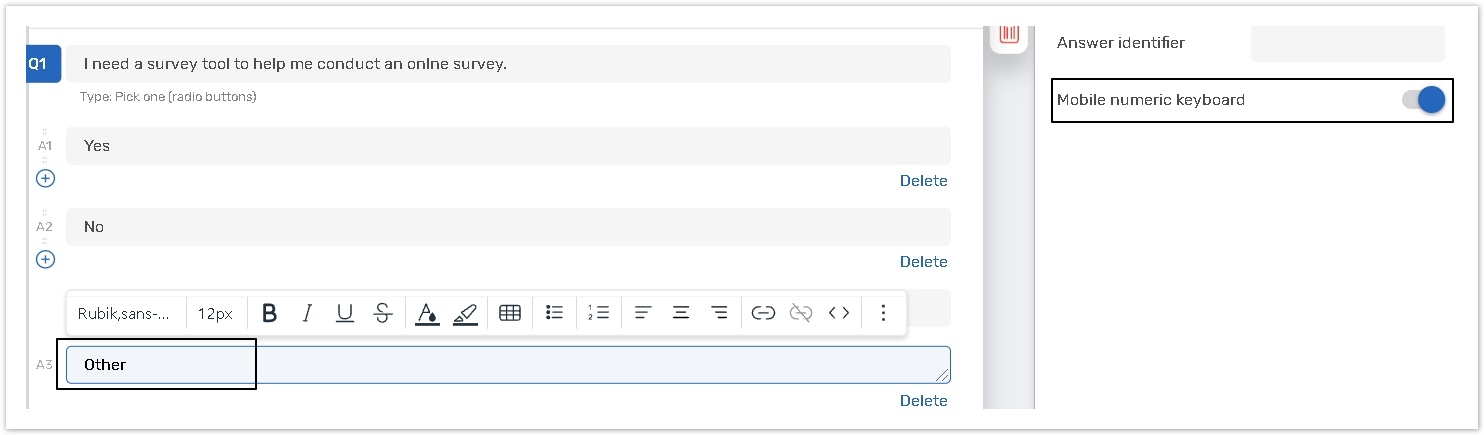Insert a bulleted list
This screenshot has height=435, width=1484.
click(x=555, y=313)
